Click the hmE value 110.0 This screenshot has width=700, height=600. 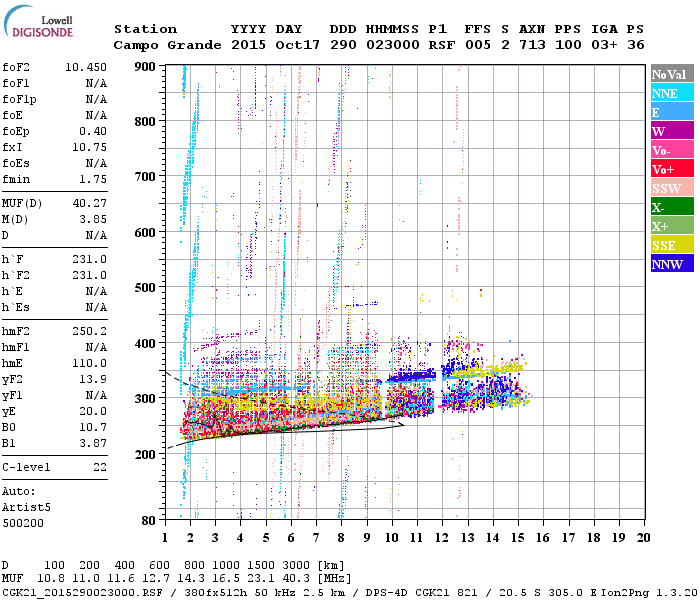point(89,363)
